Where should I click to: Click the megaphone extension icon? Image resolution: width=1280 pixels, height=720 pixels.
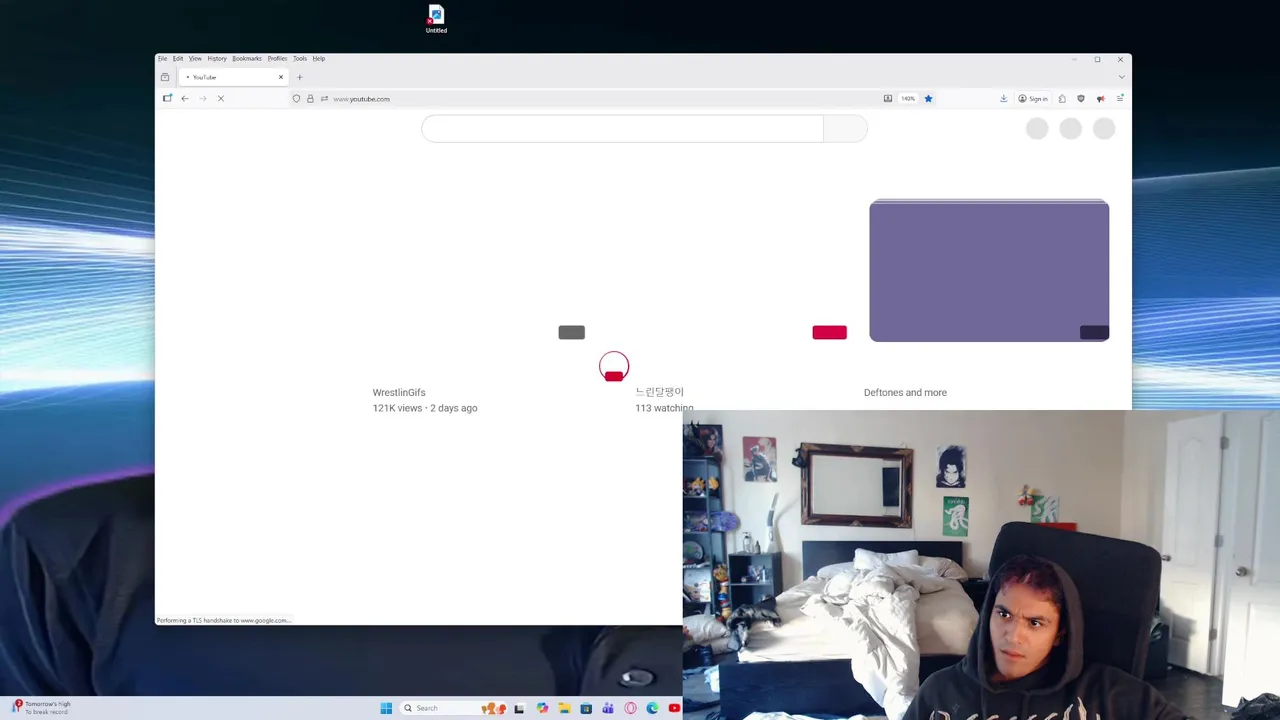(1100, 98)
